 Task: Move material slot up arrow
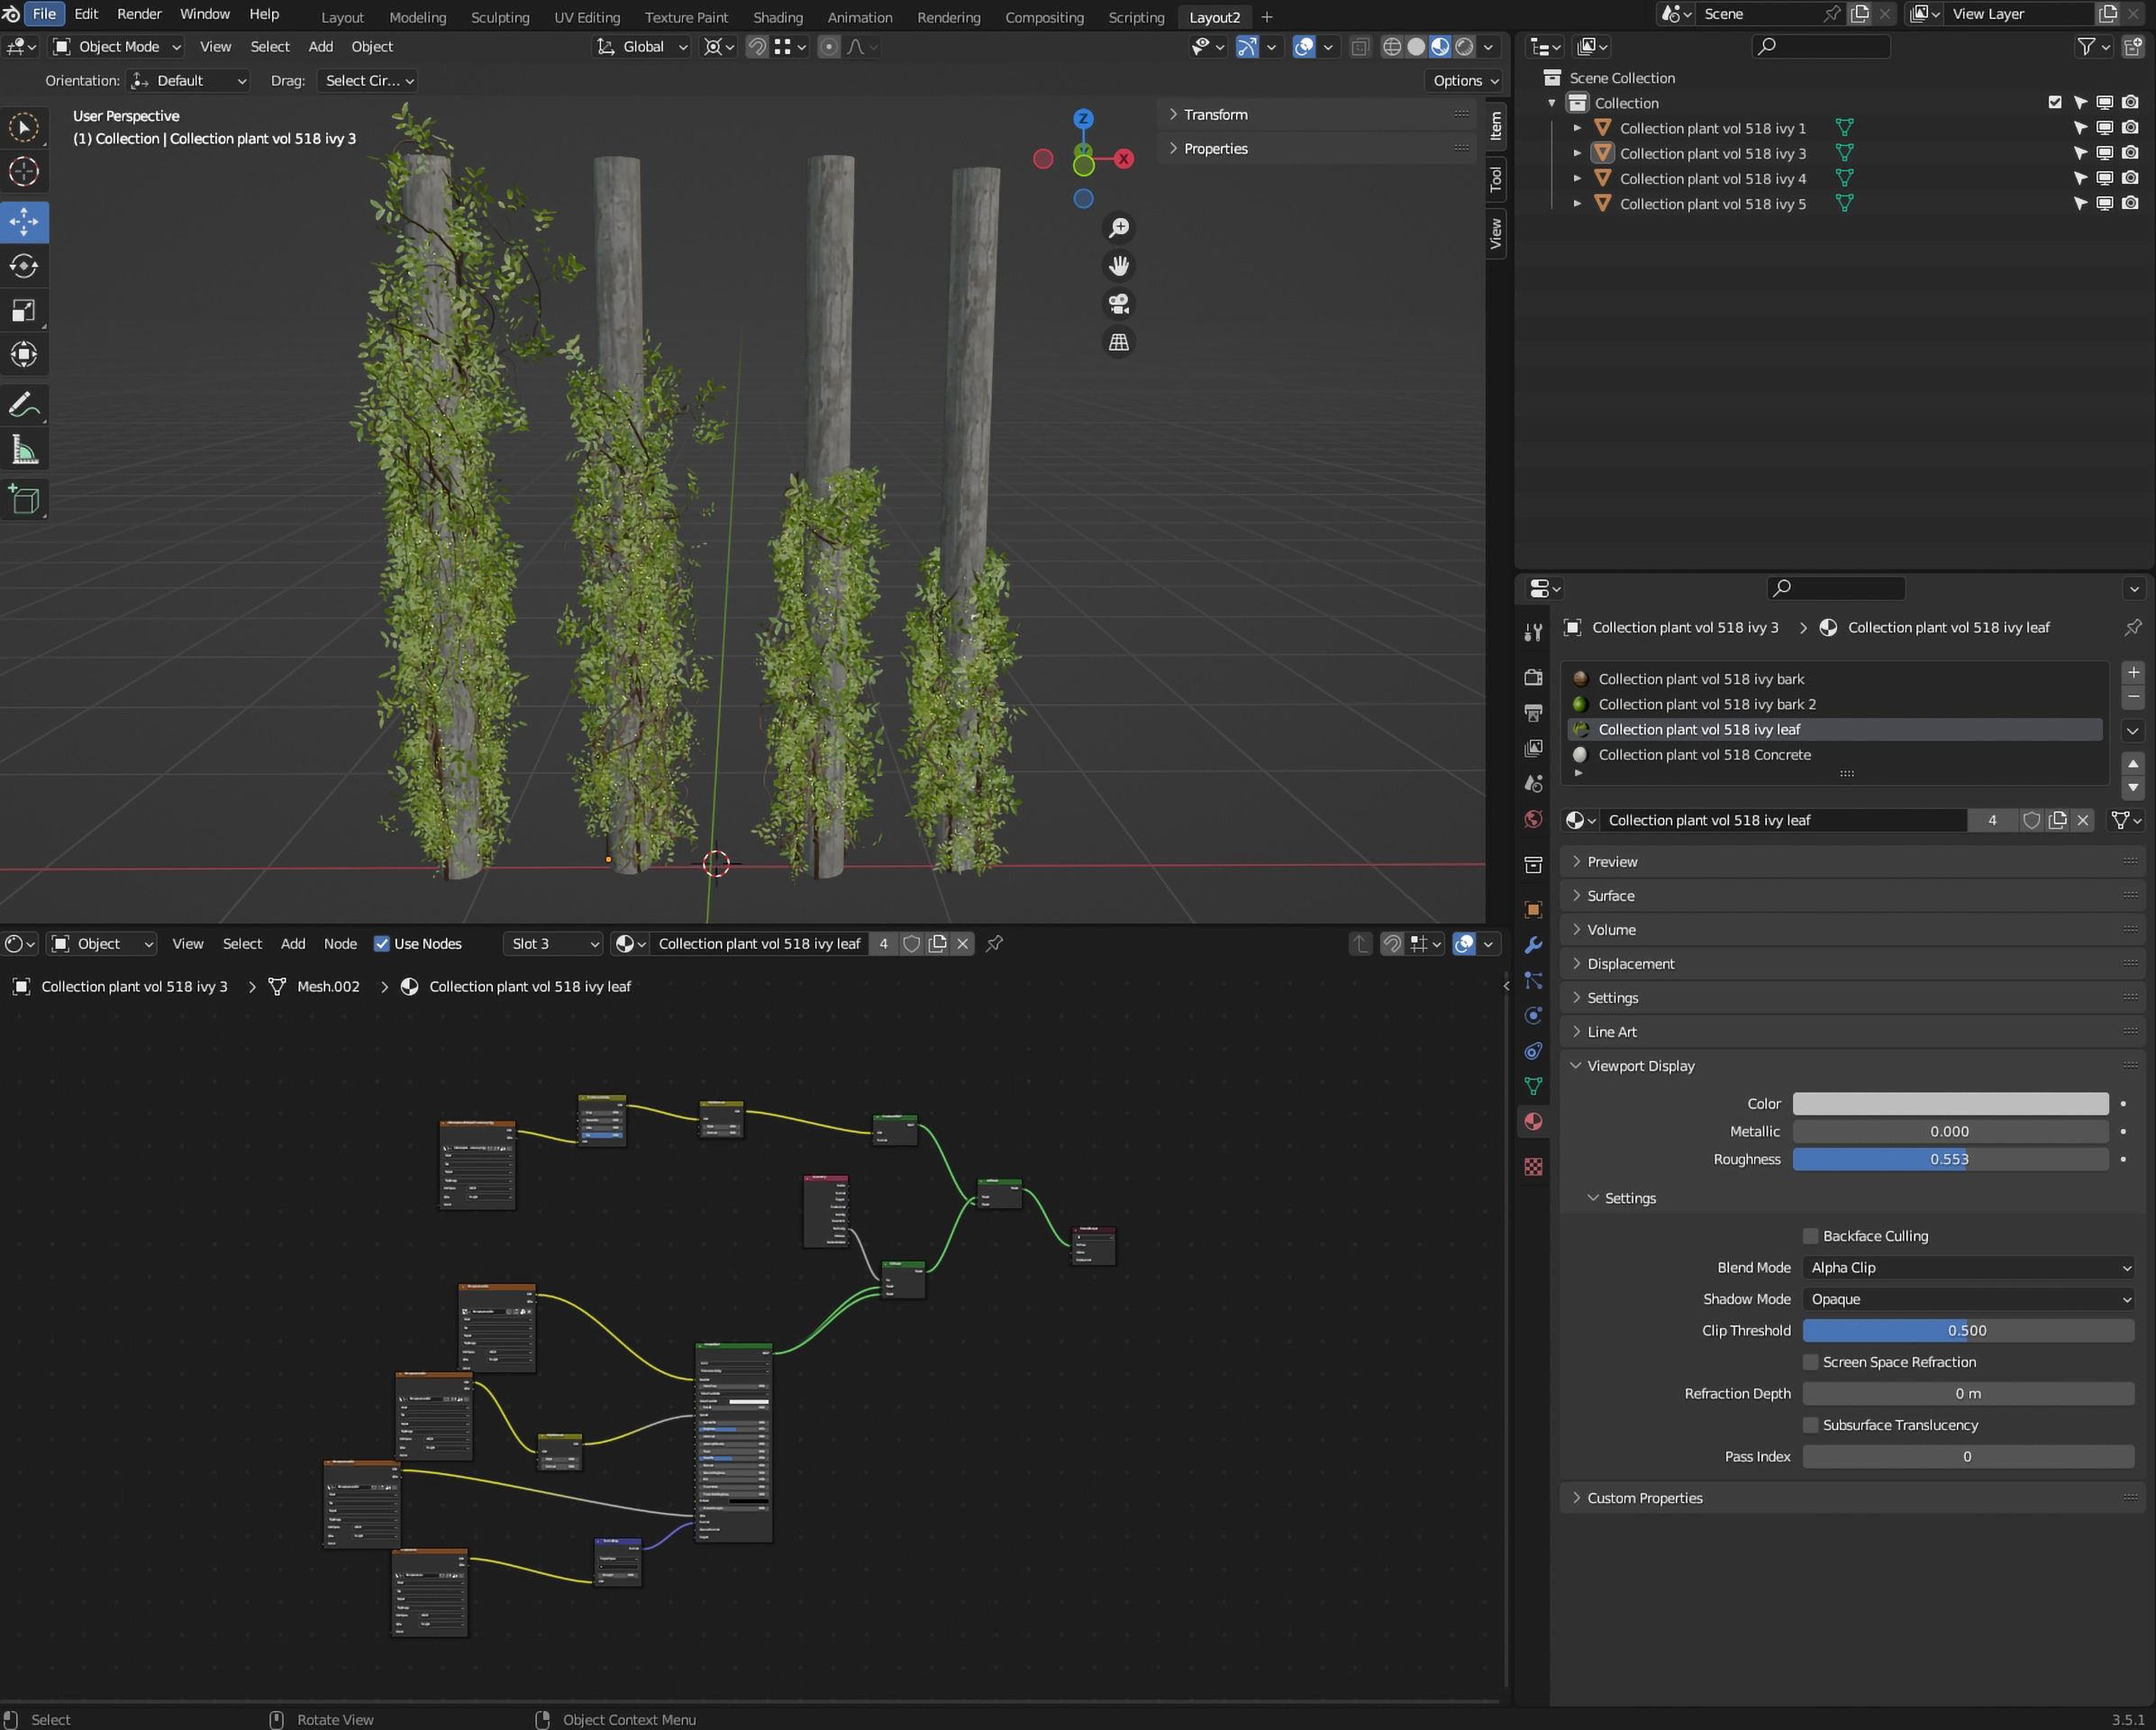coord(2133,764)
